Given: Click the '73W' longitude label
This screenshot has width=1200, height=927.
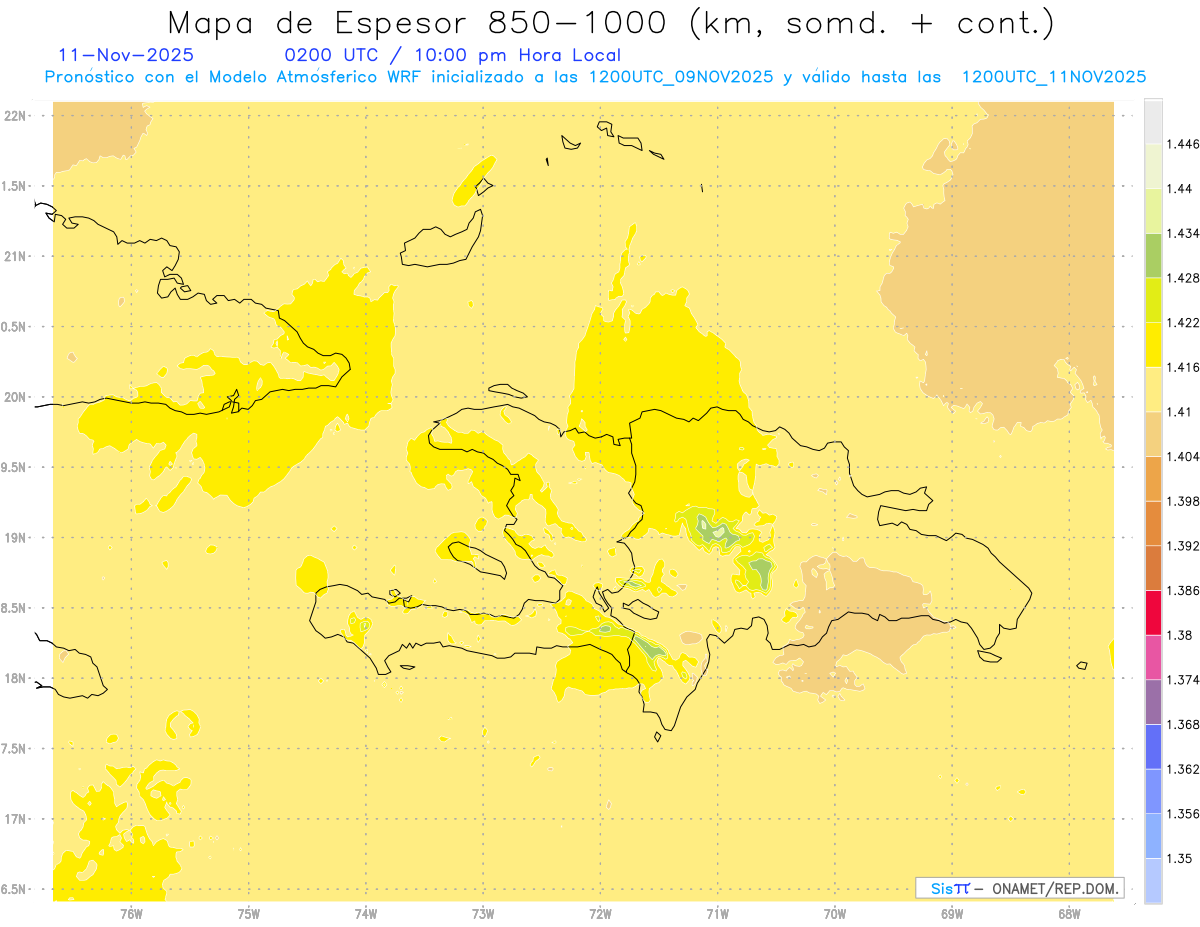Looking at the screenshot, I should [483, 913].
